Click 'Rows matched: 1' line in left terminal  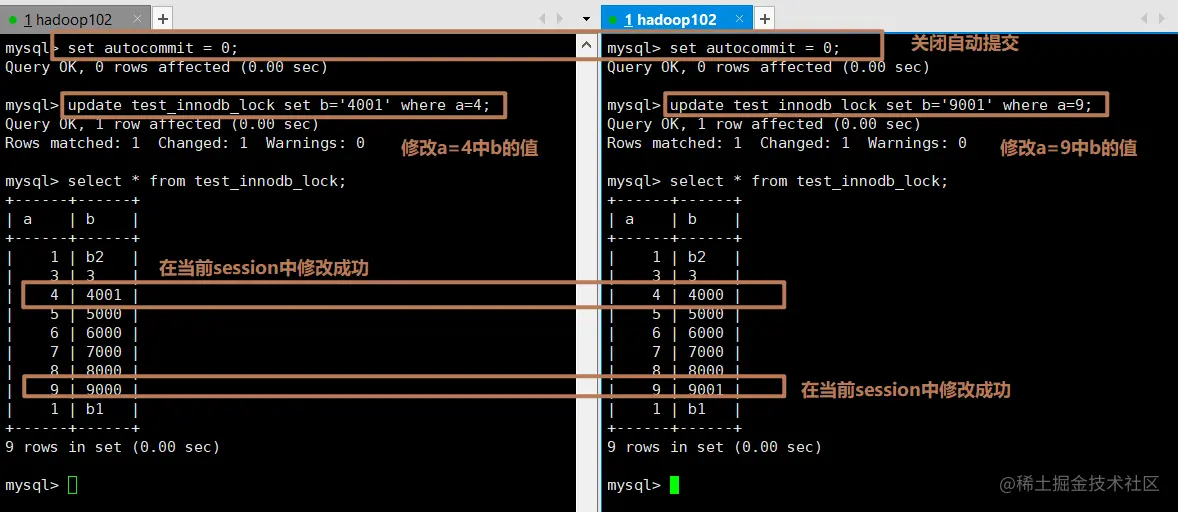[x=185, y=143]
